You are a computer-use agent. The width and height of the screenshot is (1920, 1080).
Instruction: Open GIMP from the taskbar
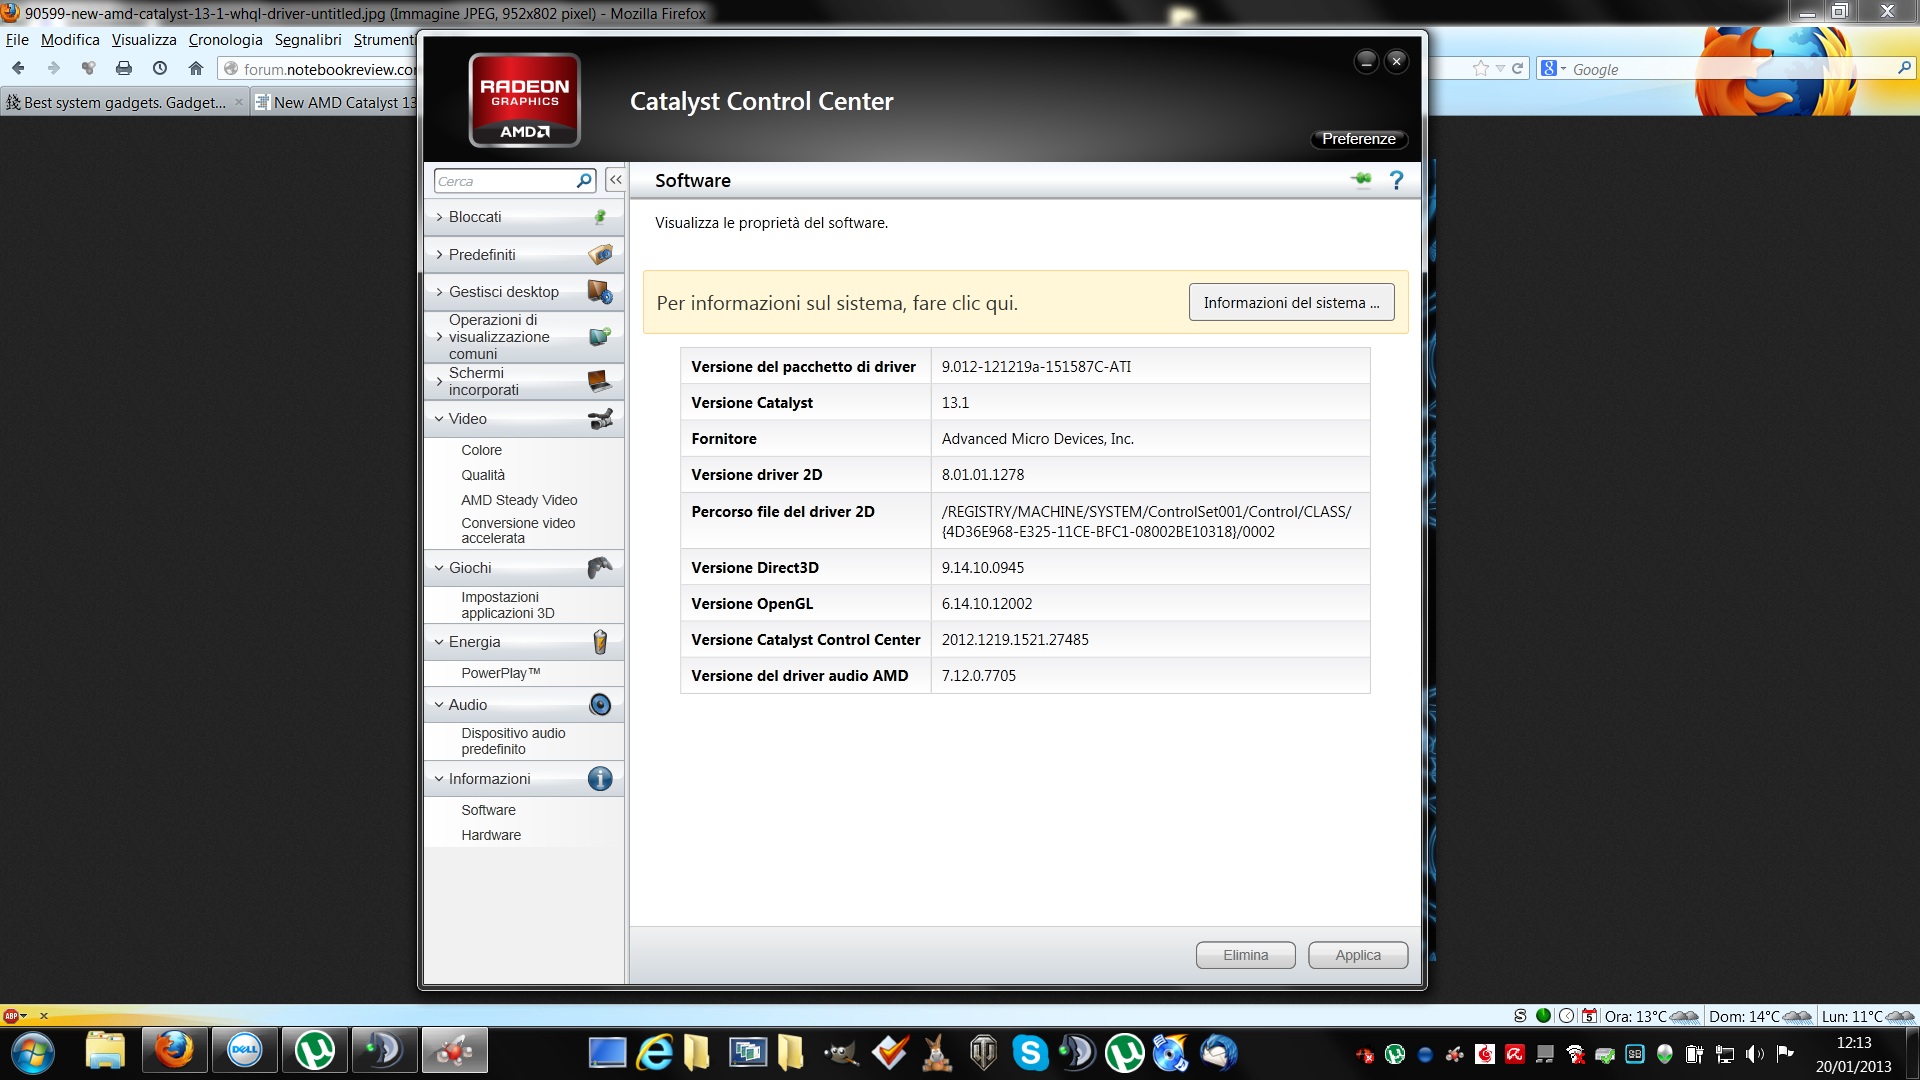841,1053
